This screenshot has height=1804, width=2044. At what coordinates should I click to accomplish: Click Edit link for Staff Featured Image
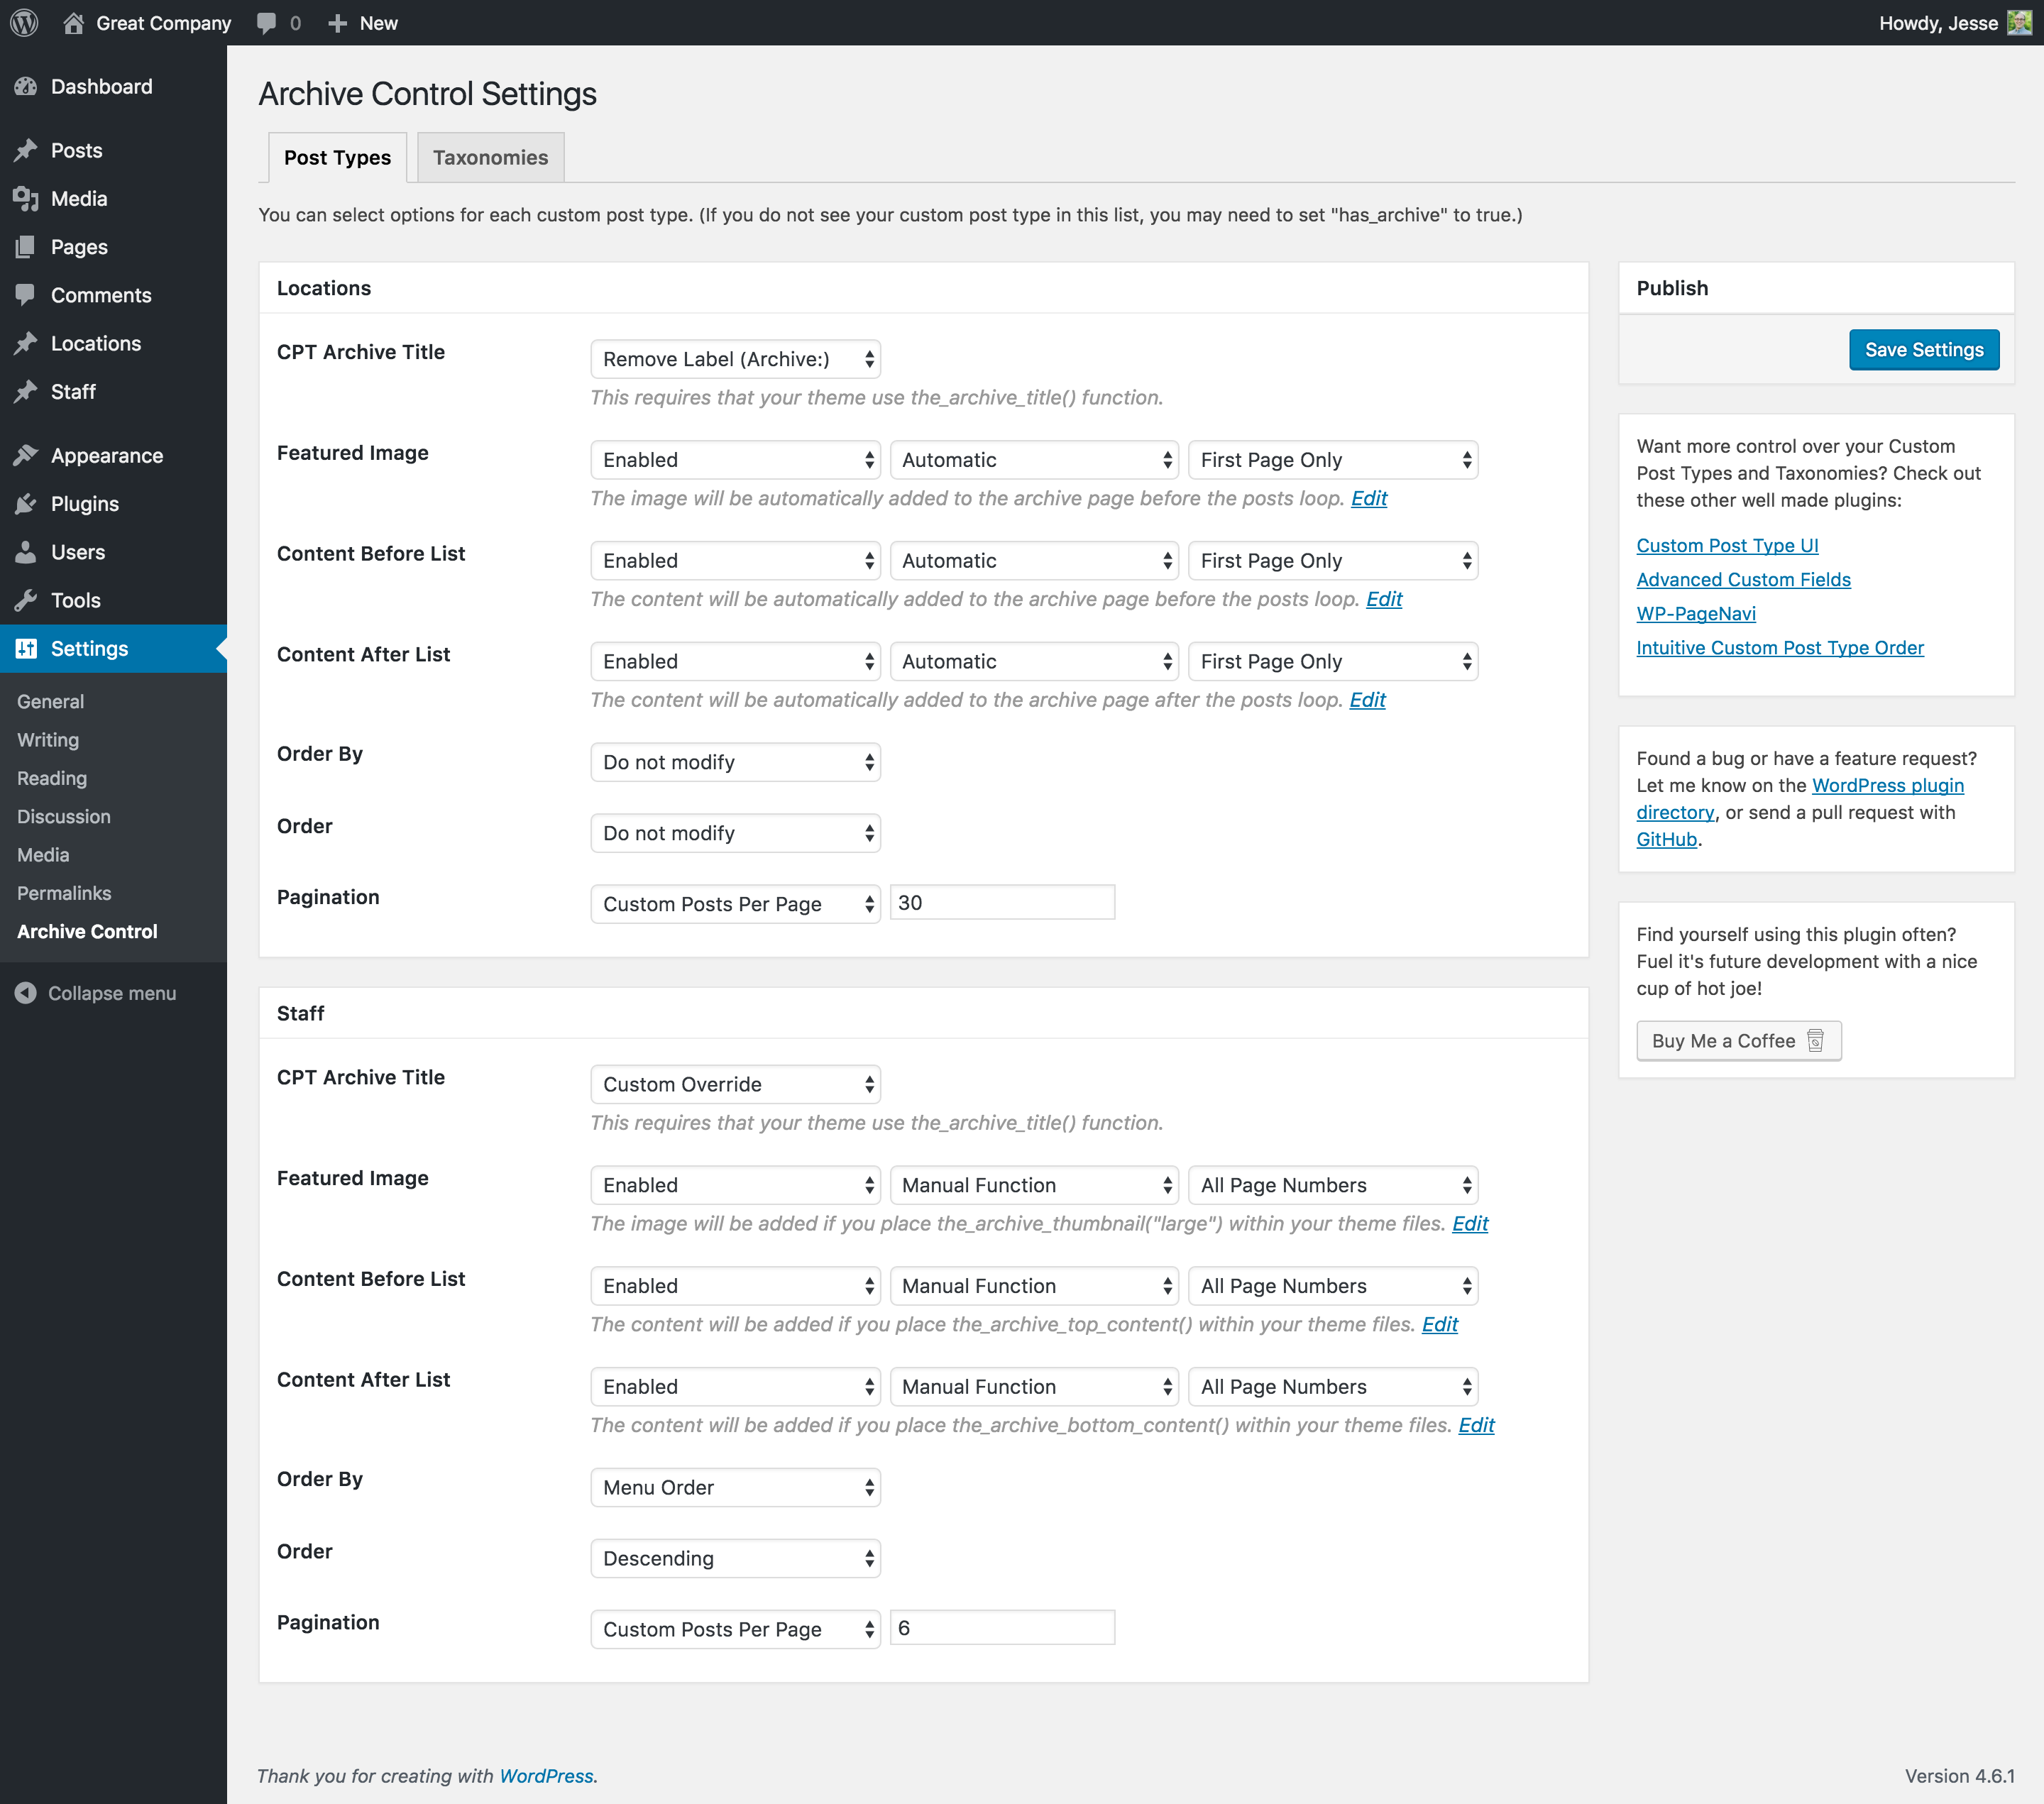coord(1470,1224)
